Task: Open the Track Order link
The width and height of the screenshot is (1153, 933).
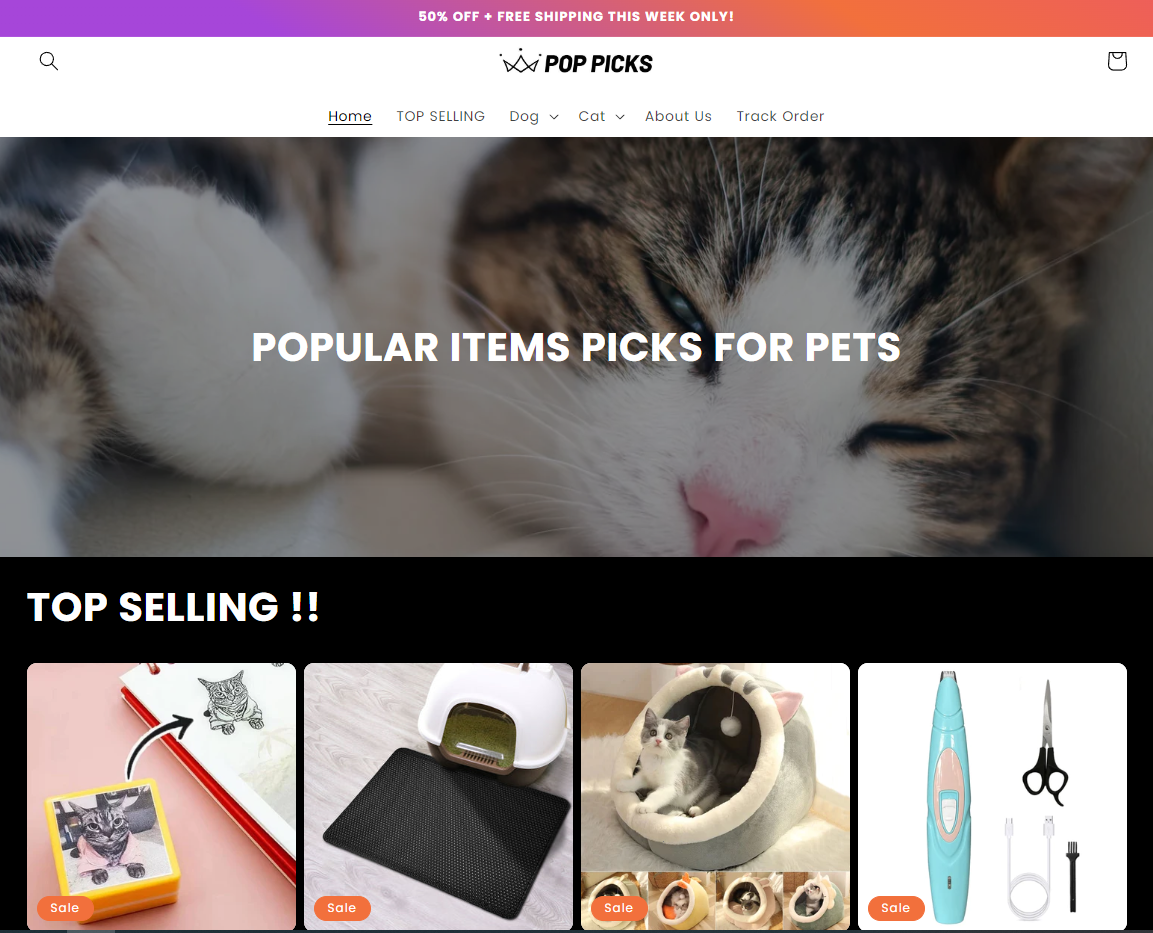Action: tap(780, 116)
